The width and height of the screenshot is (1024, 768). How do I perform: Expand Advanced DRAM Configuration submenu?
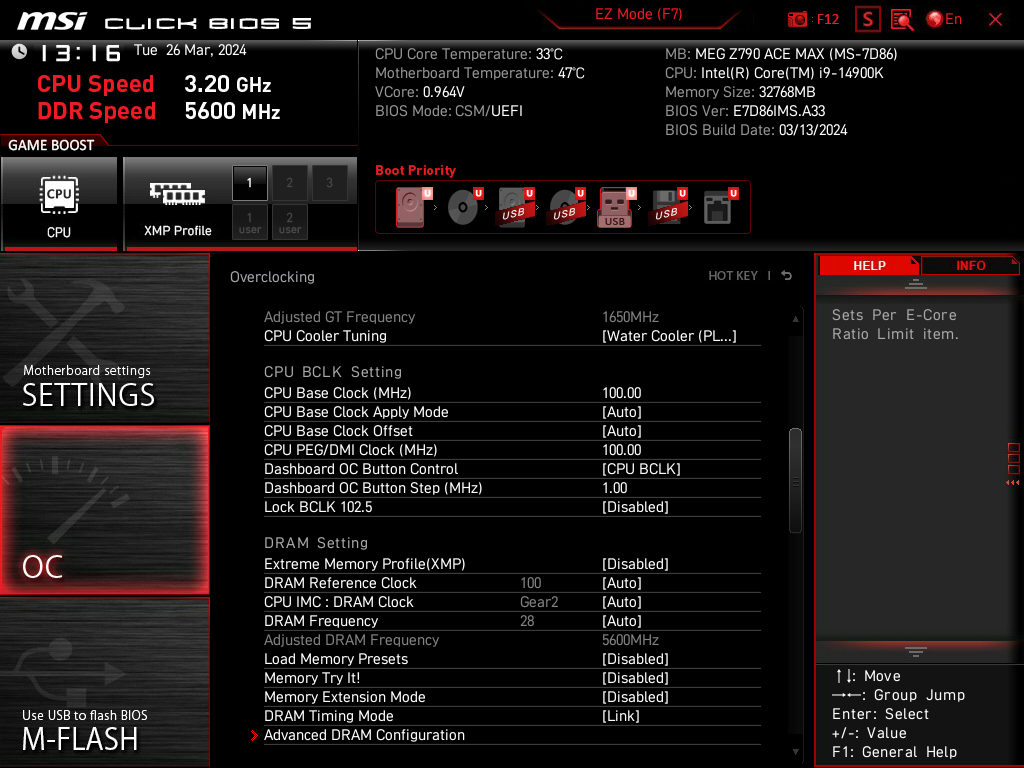pos(512,735)
